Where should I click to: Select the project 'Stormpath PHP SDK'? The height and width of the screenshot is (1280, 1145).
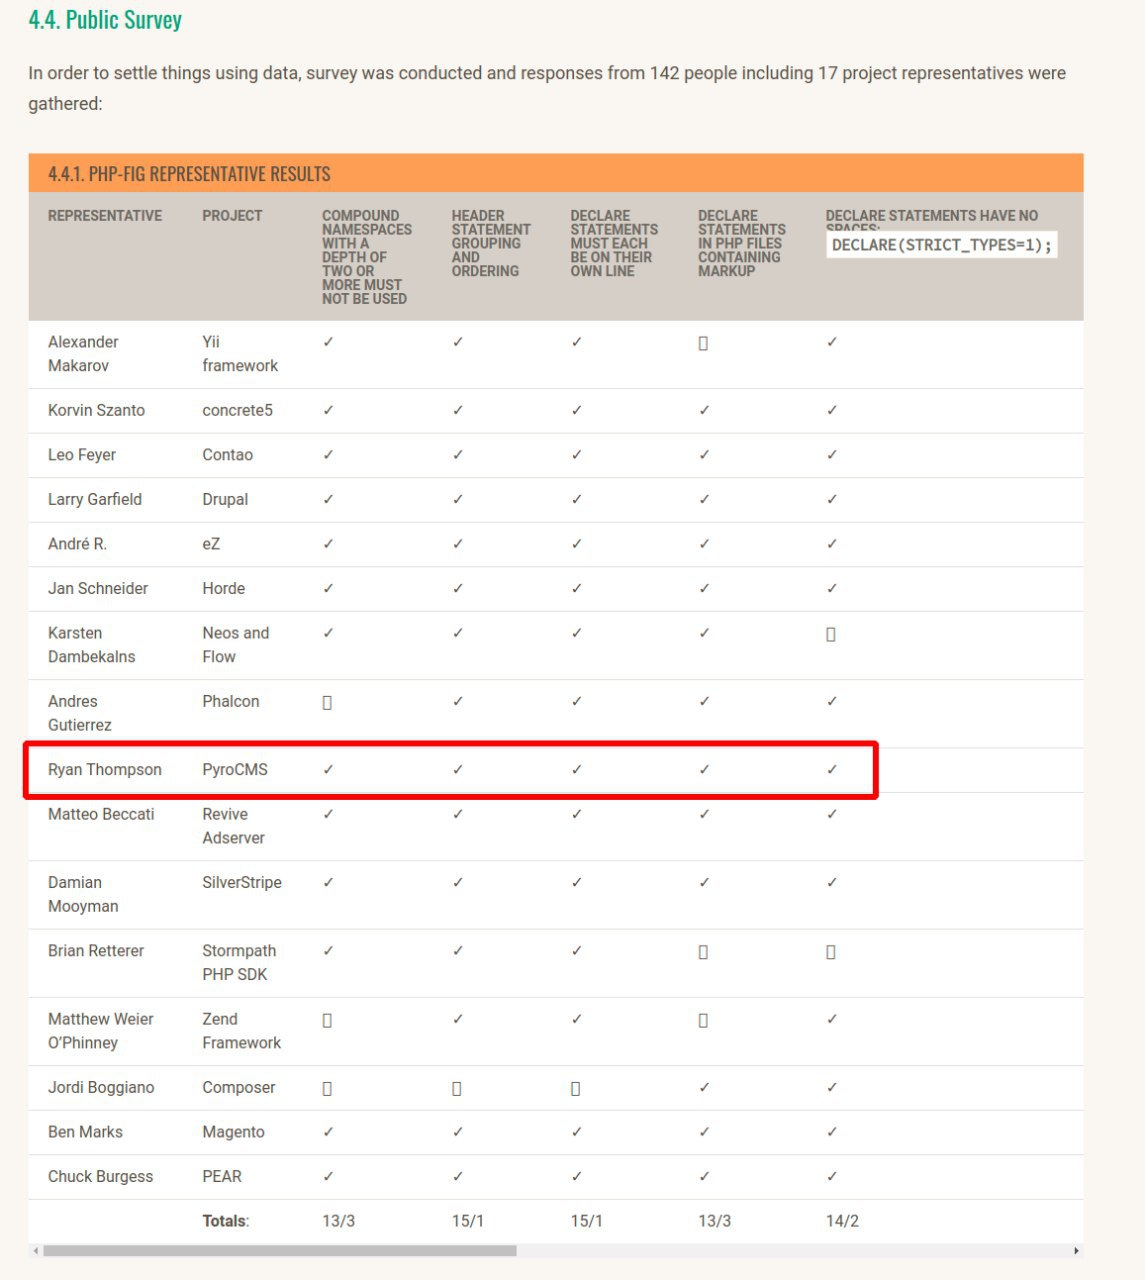click(239, 962)
